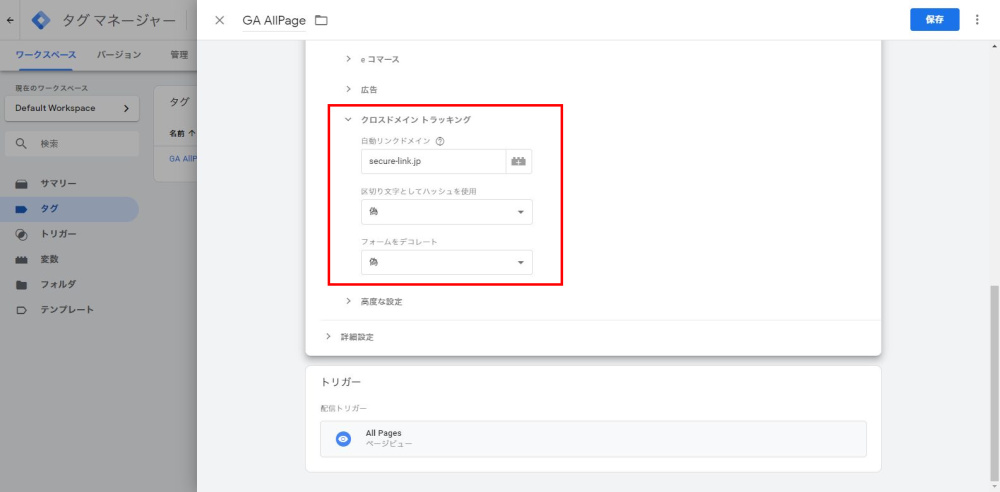Collapse the クロスドメイン トラッキング section
The width and height of the screenshot is (1000, 492).
tap(348, 120)
